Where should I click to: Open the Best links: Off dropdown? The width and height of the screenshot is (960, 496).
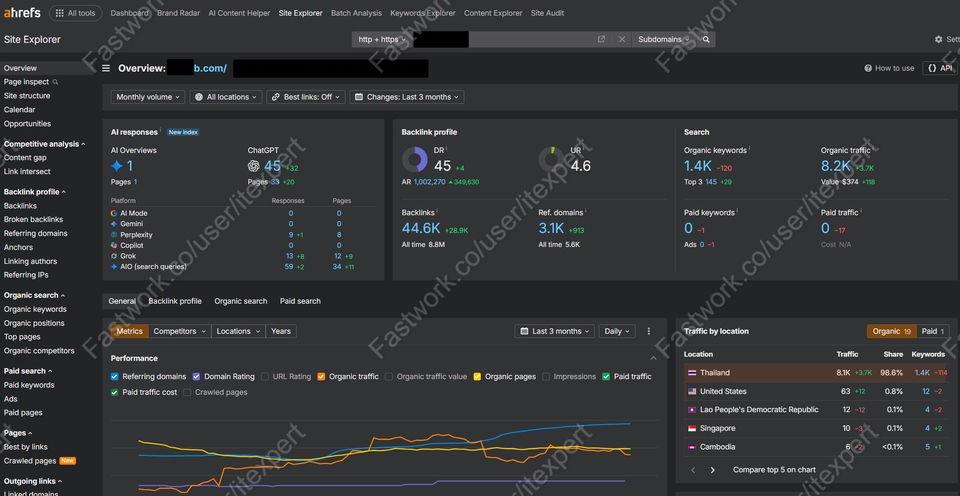(306, 97)
